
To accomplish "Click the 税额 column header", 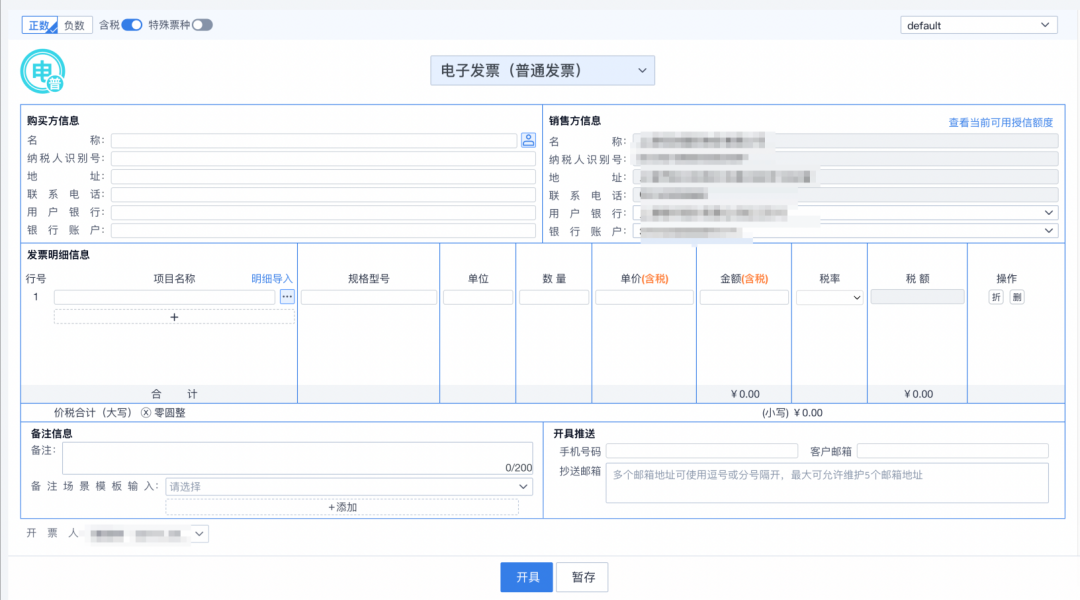I will click(917, 278).
